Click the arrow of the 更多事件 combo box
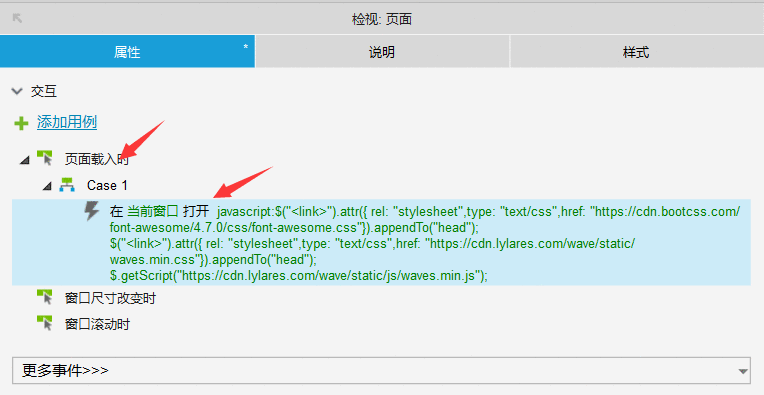The image size is (764, 395). click(x=743, y=371)
